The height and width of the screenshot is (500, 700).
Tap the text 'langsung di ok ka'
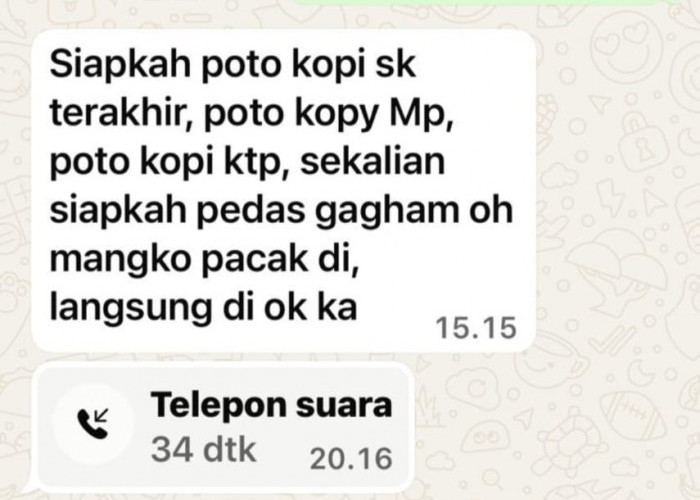click(x=203, y=308)
